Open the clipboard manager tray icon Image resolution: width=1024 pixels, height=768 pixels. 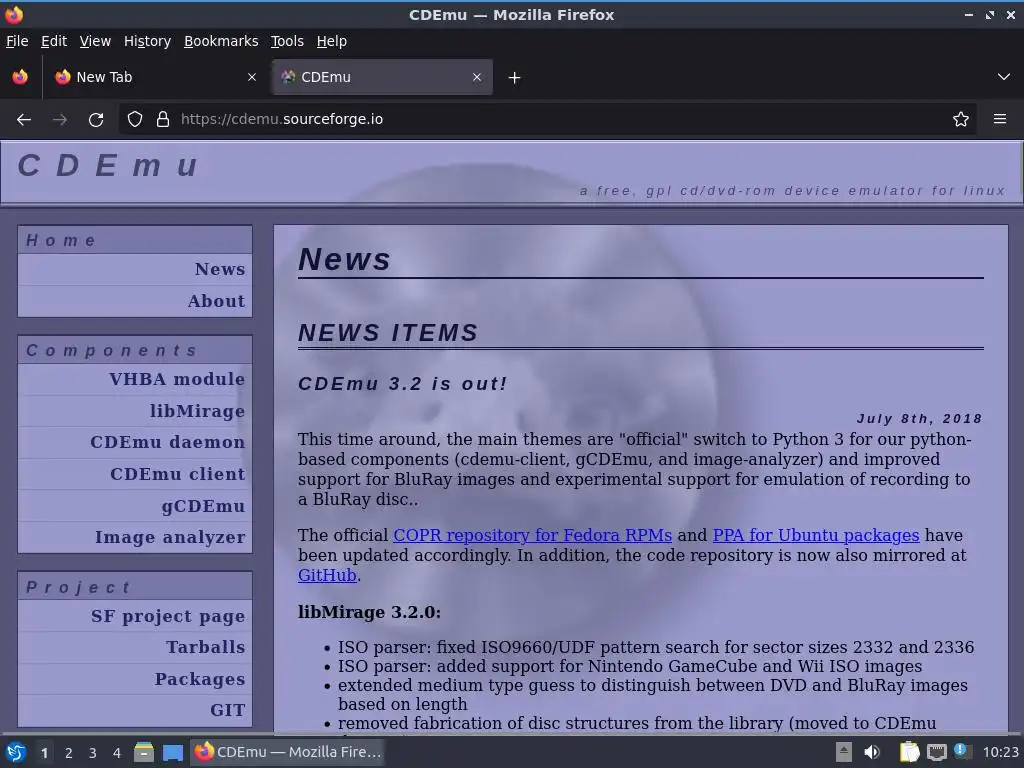click(x=909, y=752)
